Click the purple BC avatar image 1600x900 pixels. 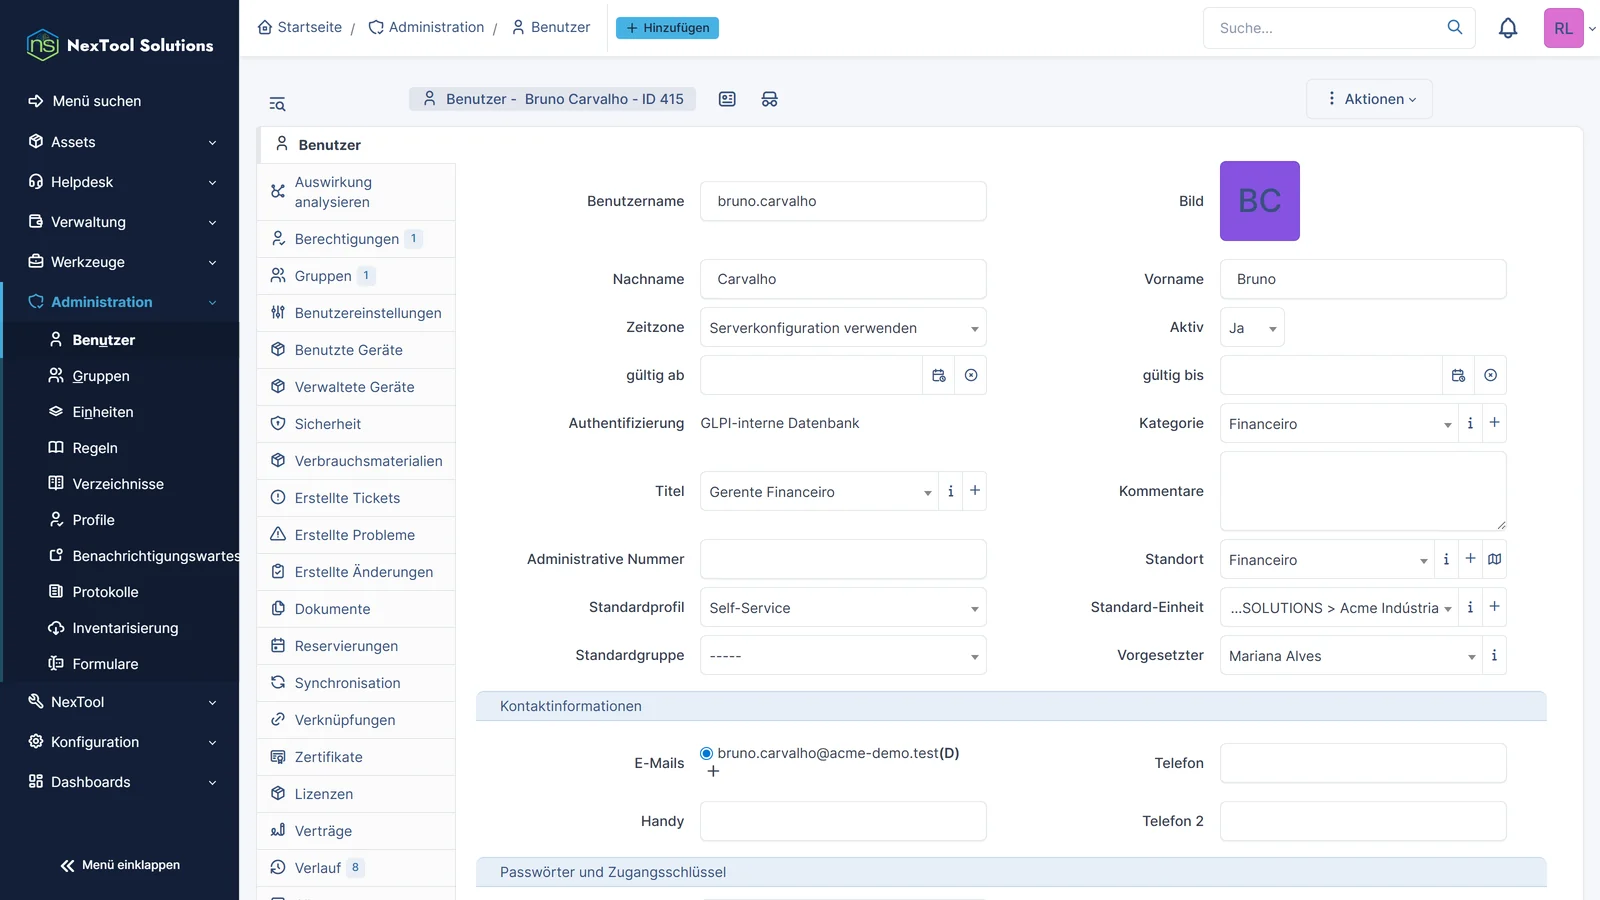point(1260,201)
